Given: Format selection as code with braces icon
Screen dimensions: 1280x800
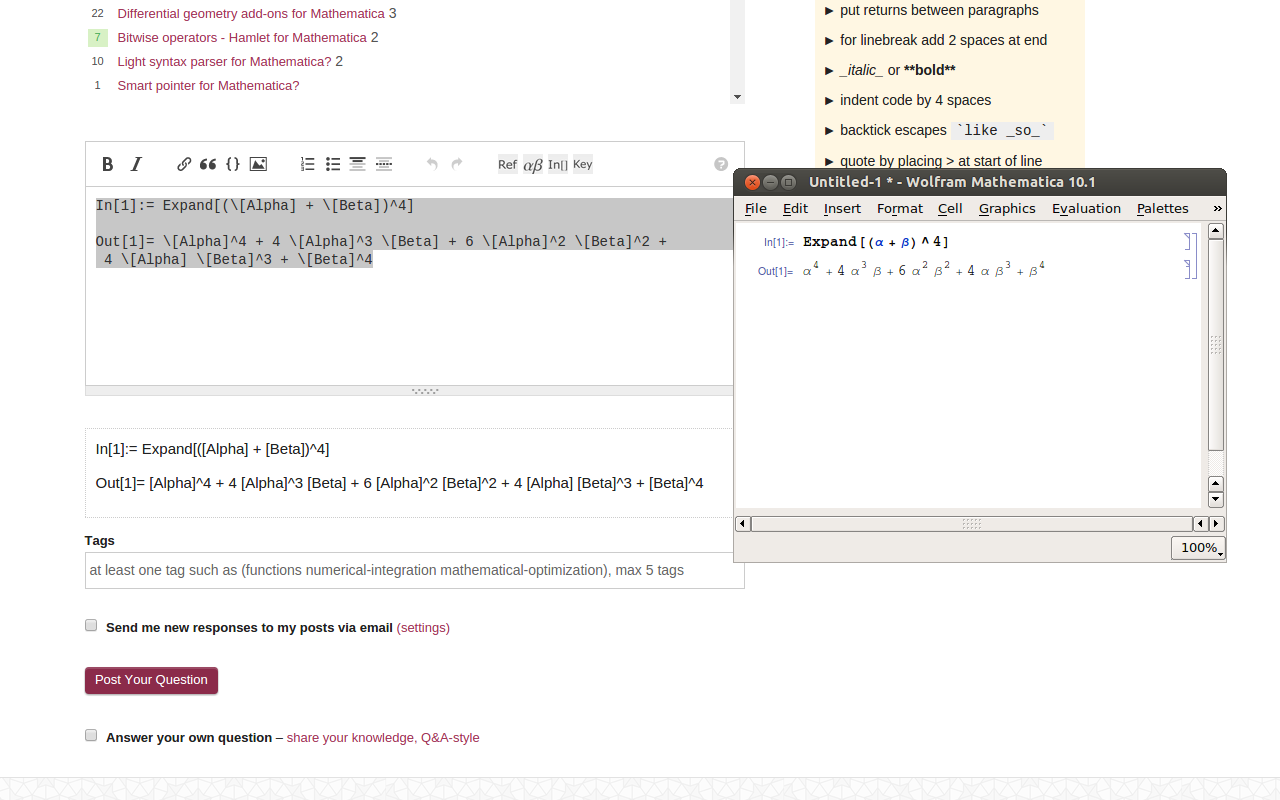Looking at the screenshot, I should tap(233, 164).
